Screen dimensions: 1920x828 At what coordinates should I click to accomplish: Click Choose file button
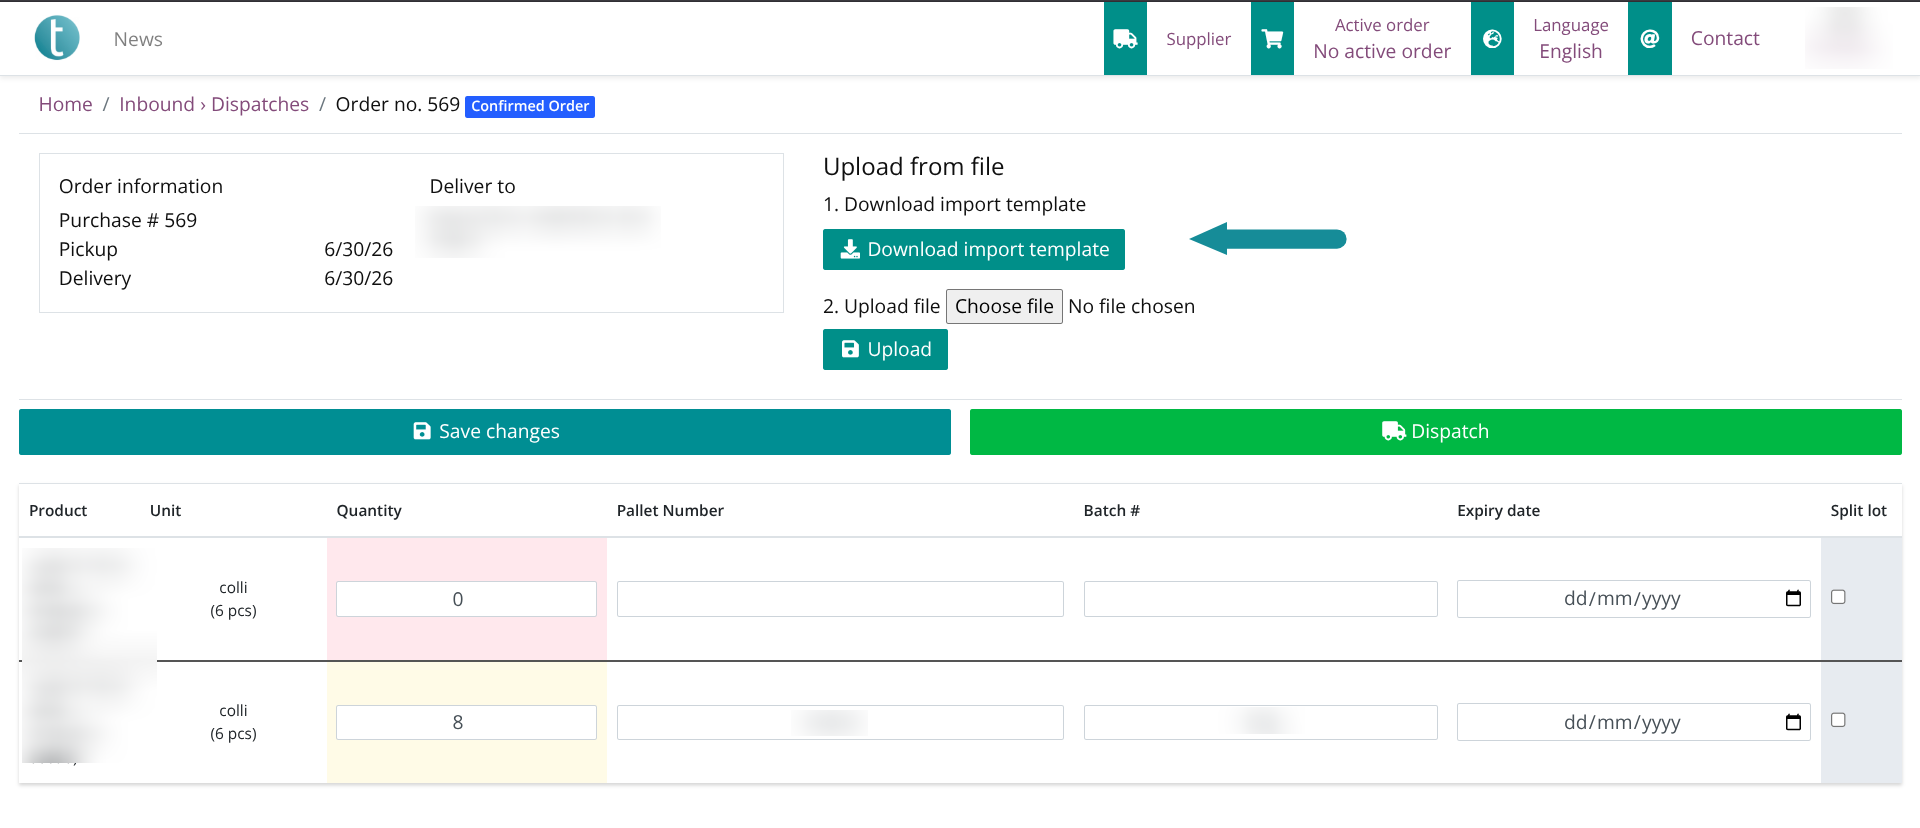tap(1004, 306)
